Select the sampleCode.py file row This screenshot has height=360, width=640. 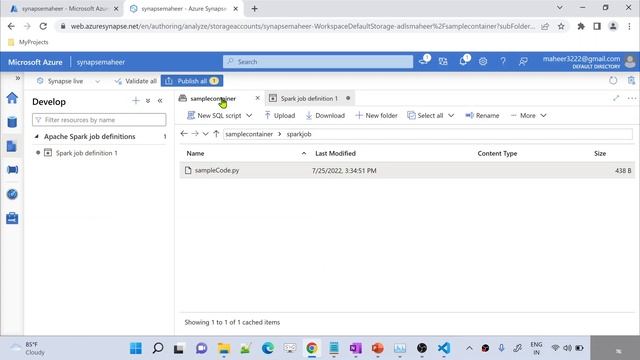(x=407, y=170)
